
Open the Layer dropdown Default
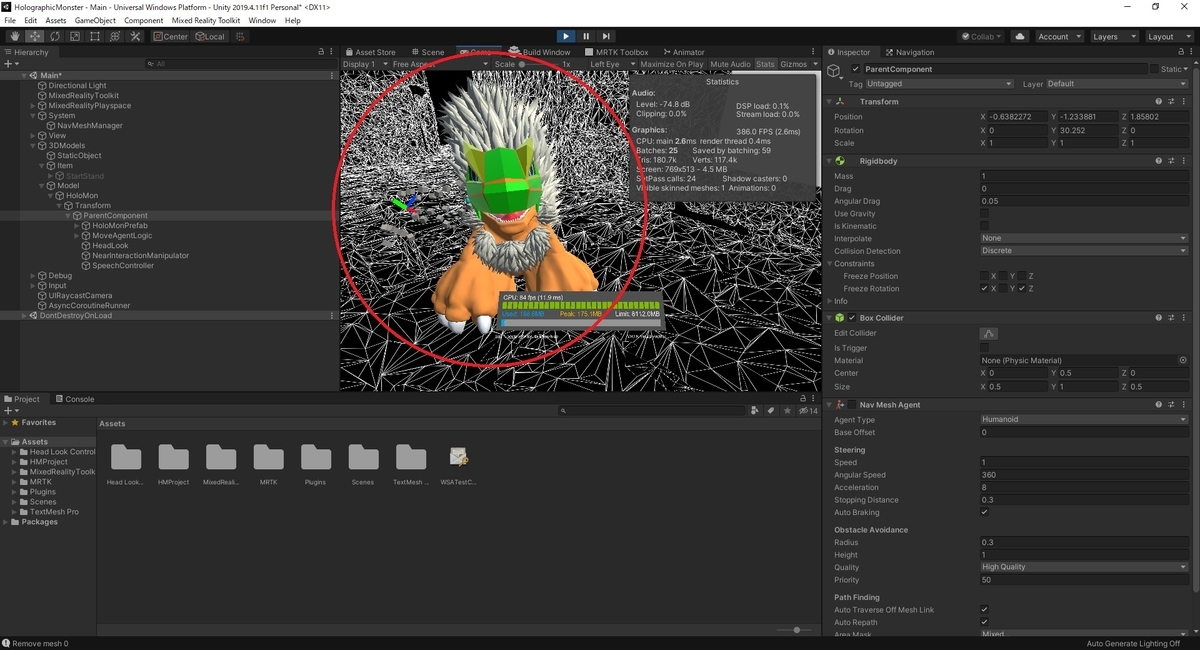click(x=1116, y=84)
